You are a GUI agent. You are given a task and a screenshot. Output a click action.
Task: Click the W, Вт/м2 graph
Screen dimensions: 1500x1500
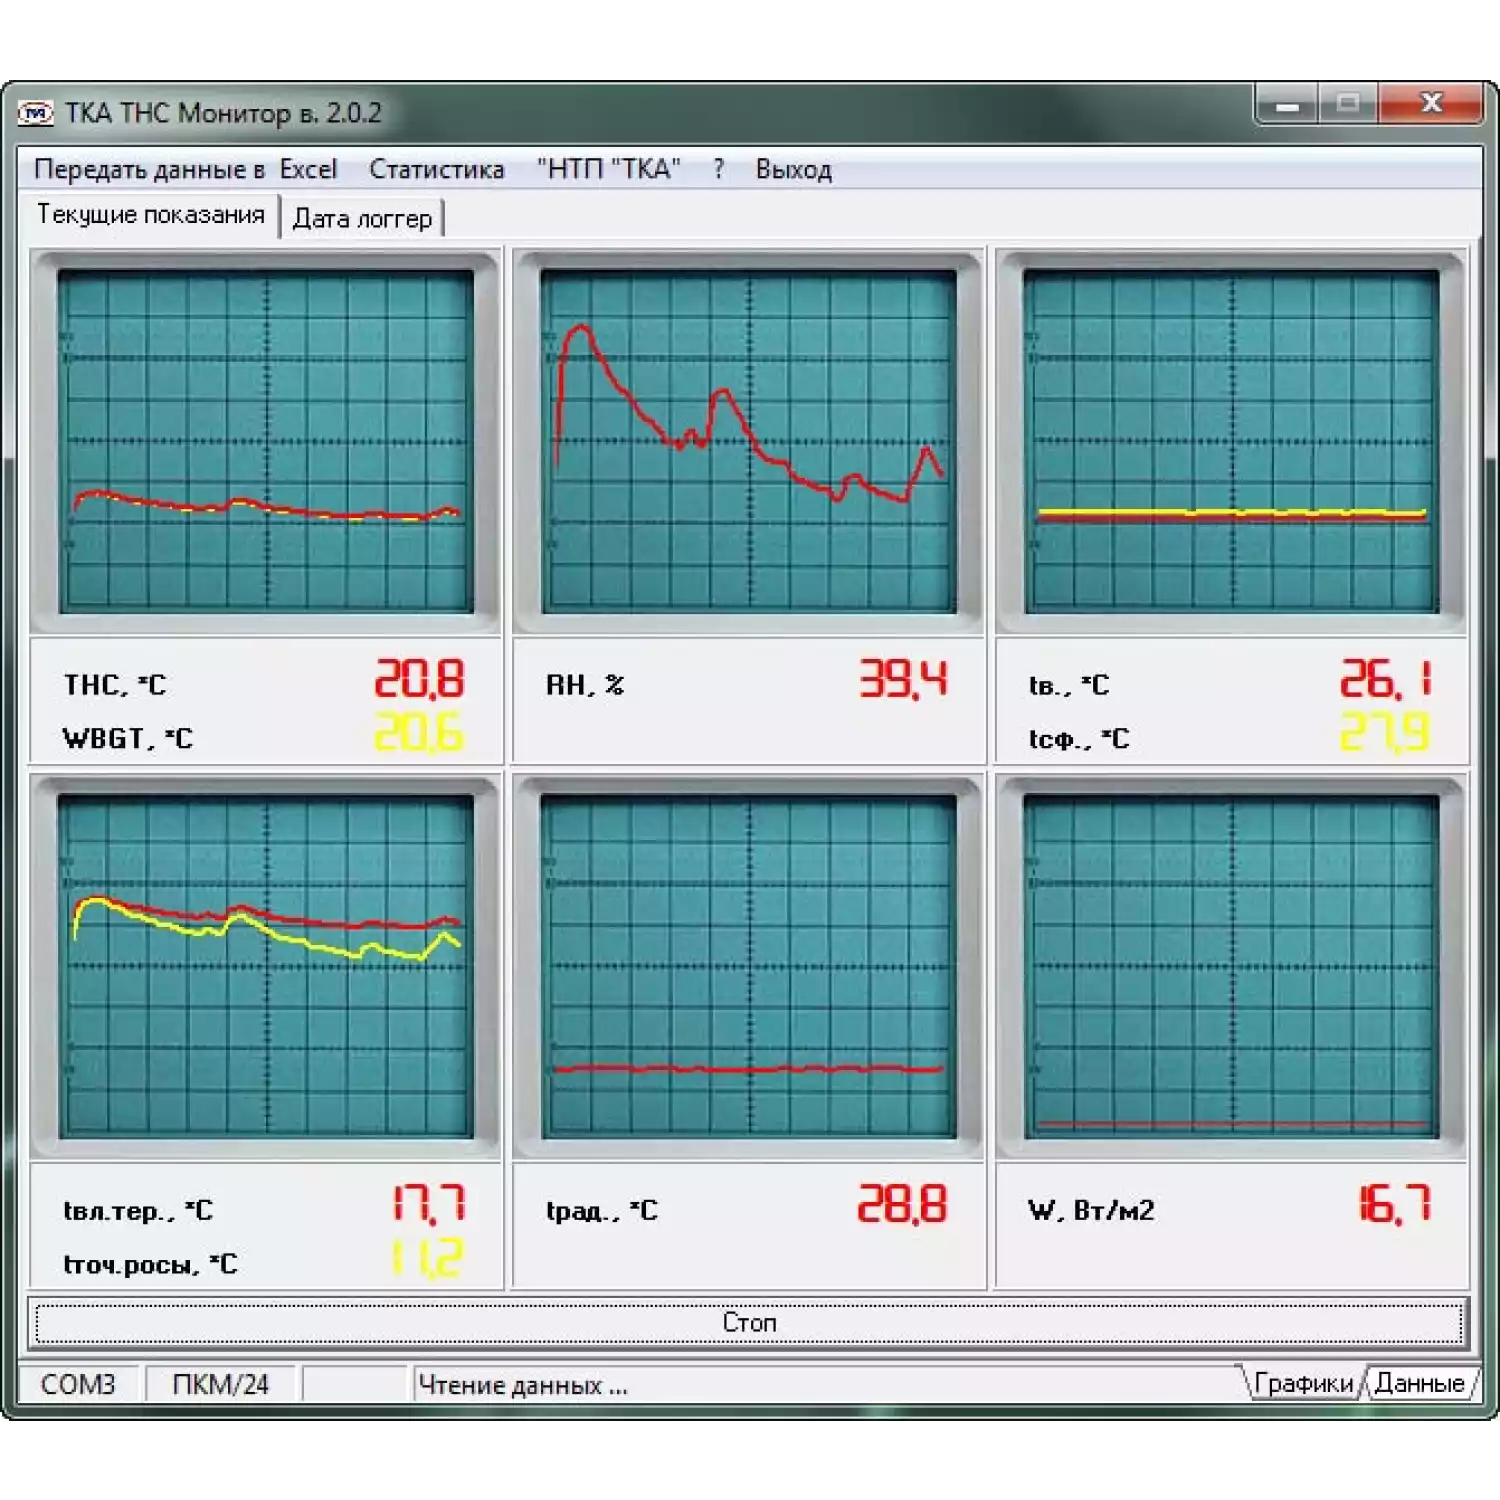click(x=1231, y=966)
